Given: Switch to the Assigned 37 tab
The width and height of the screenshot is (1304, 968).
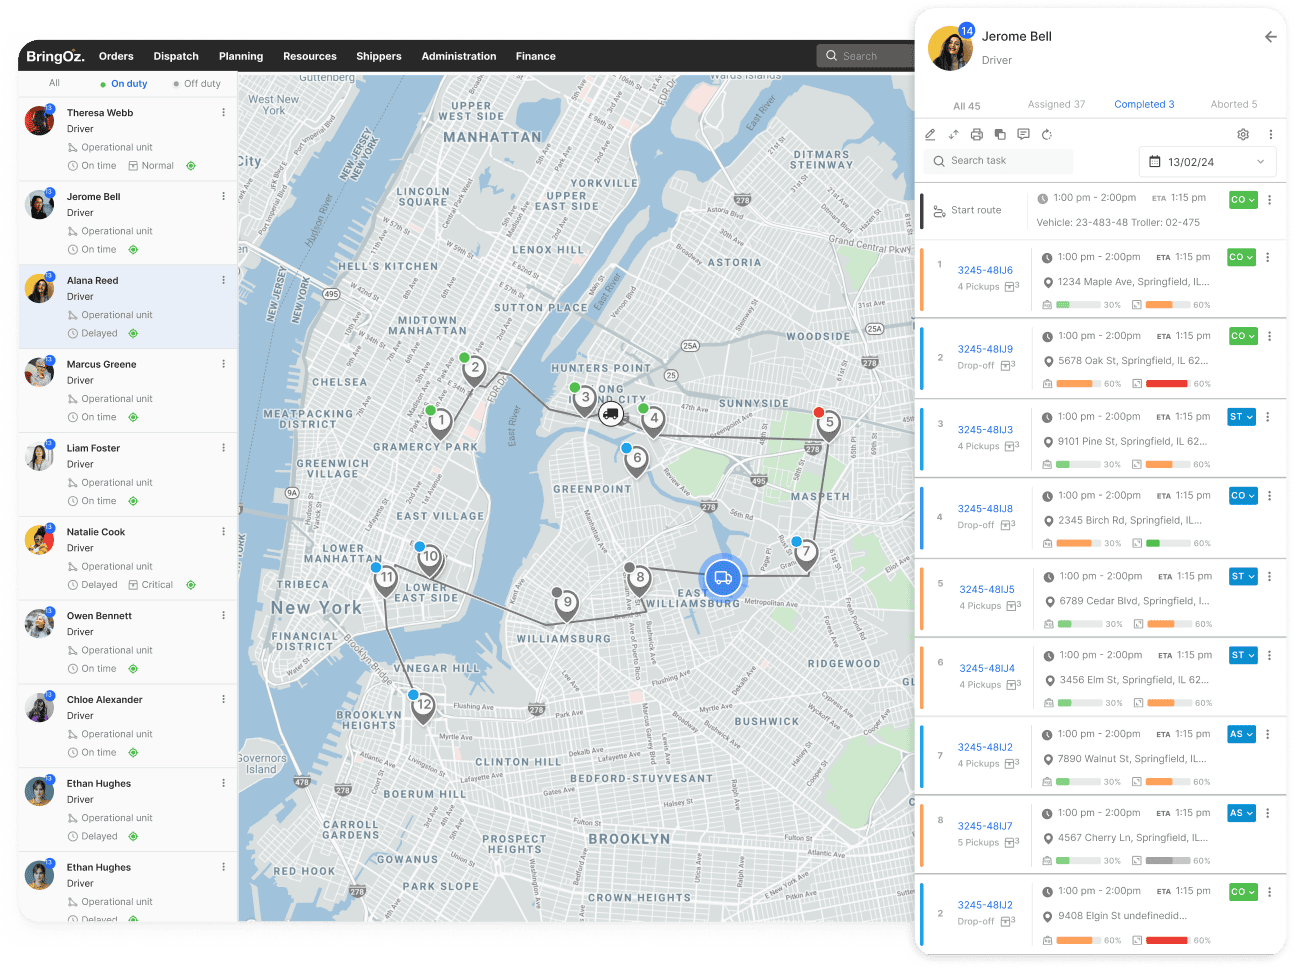Looking at the screenshot, I should [1056, 104].
